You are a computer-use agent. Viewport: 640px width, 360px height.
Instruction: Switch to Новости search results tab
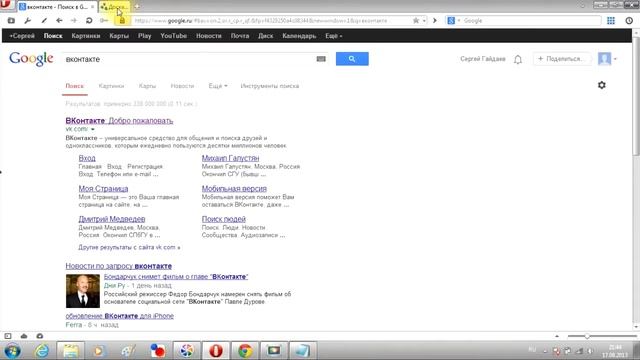[182, 86]
